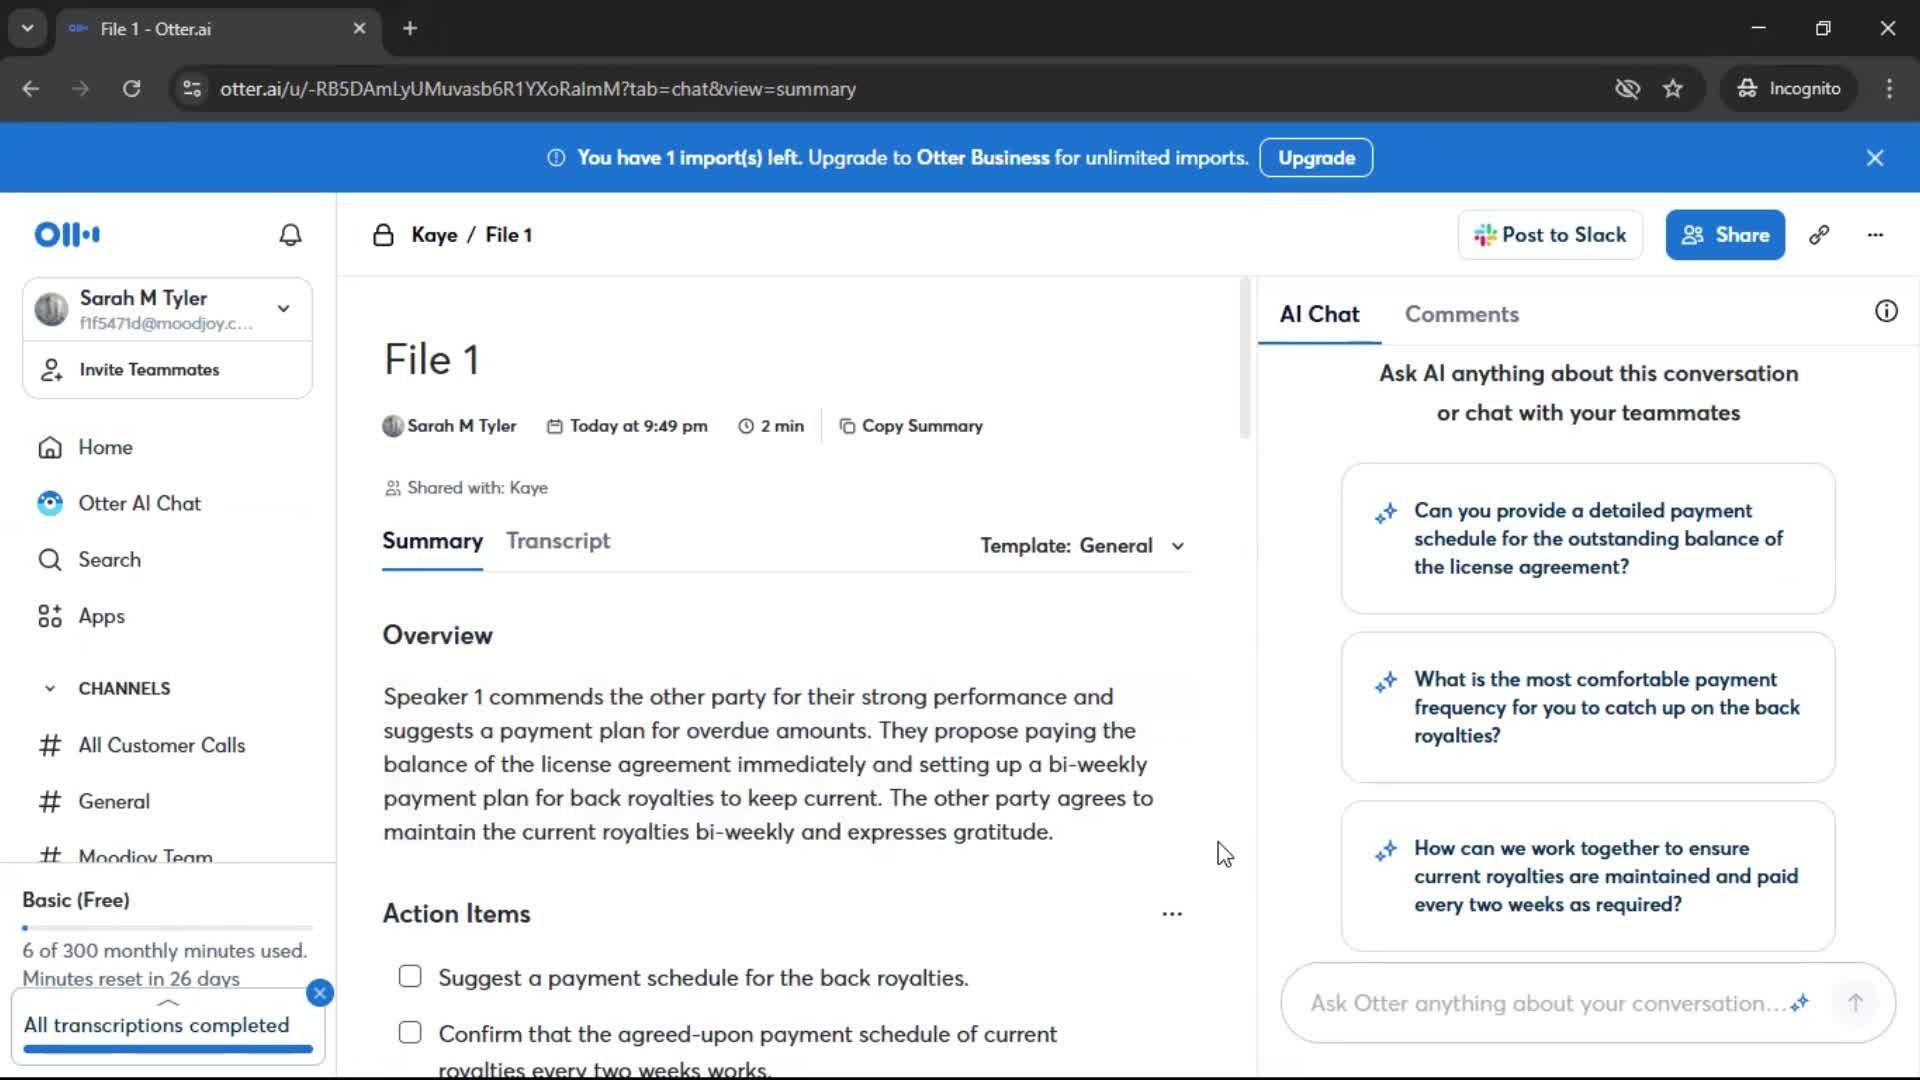
Task: Click Sarah M Tyler's avatar in the file header
Action: tap(393, 426)
